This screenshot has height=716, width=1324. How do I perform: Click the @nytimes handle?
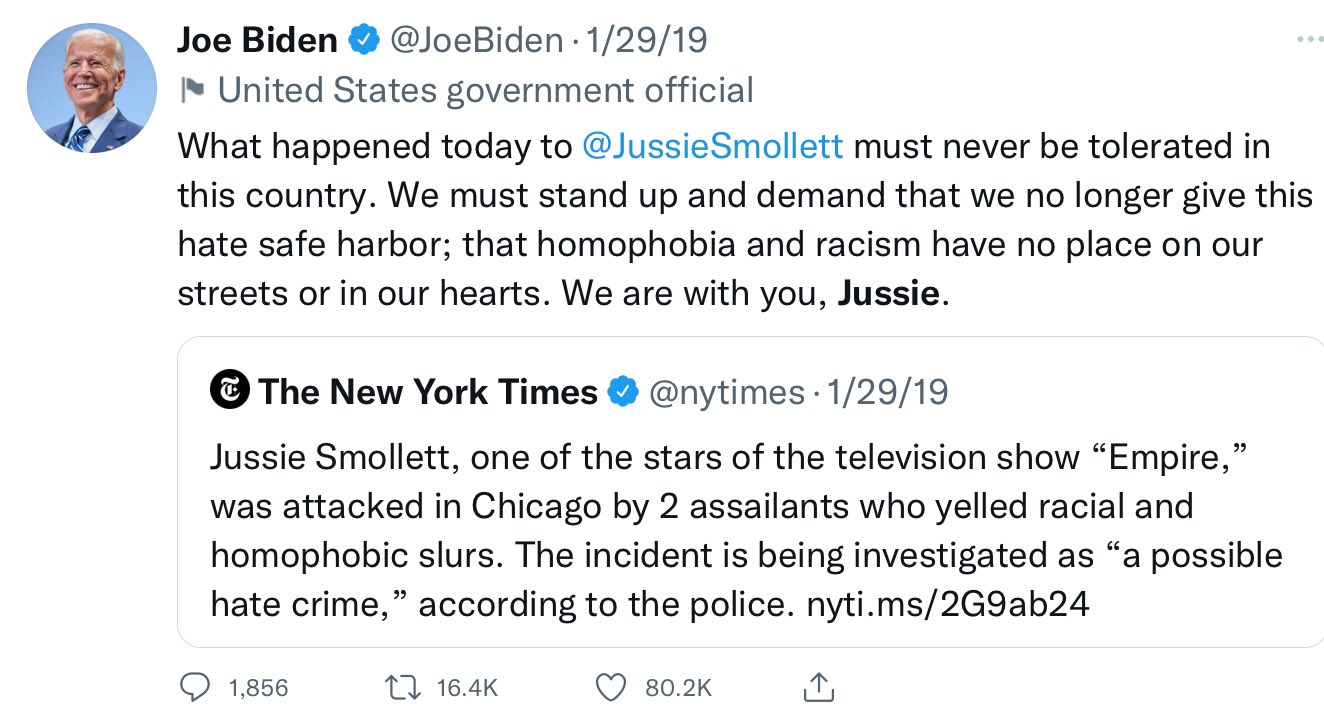[x=727, y=392]
